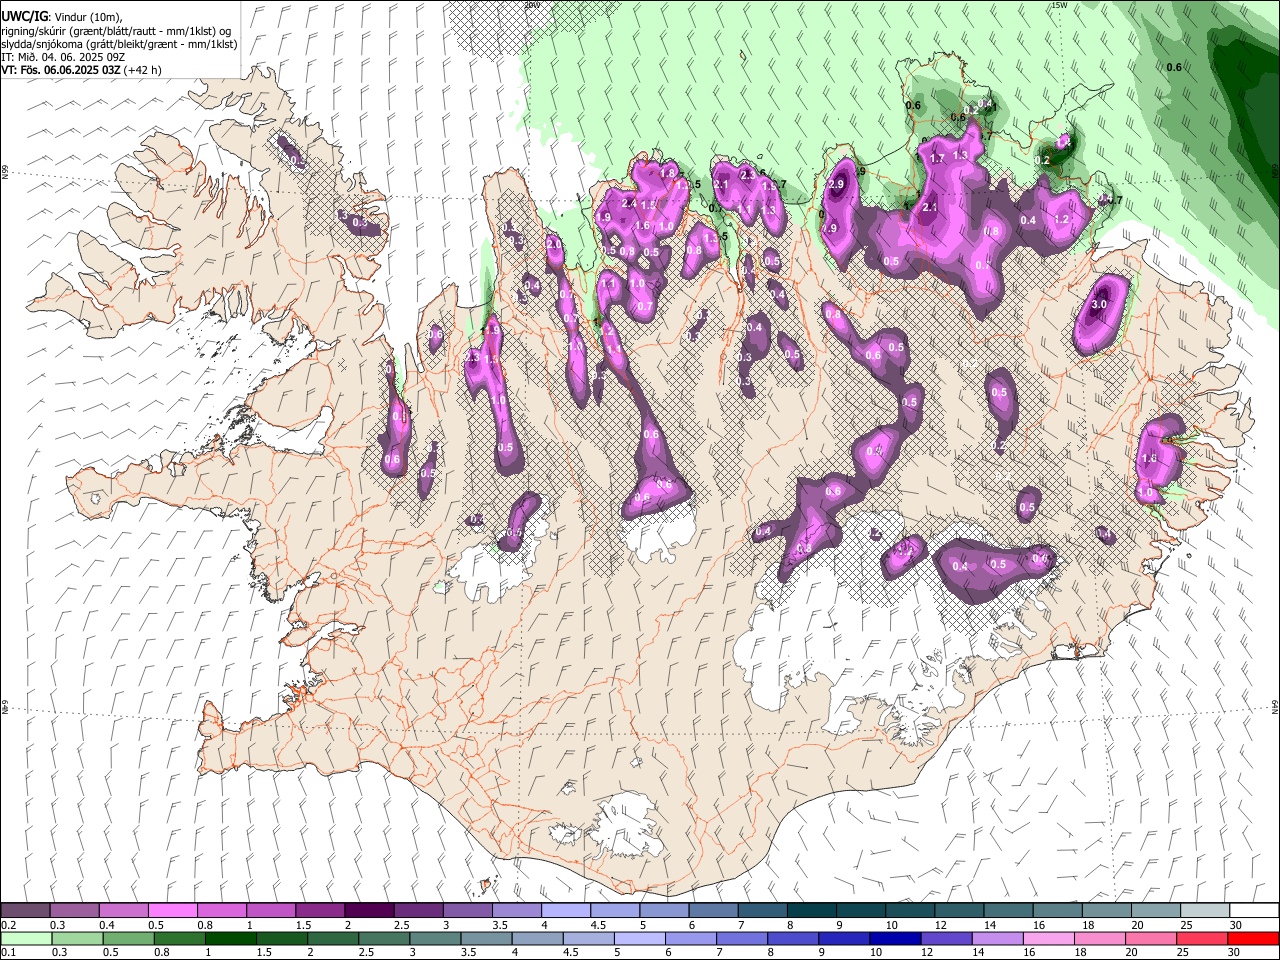Select the white 30 swatch in snow legend
1280x960 pixels.
click(1254, 911)
